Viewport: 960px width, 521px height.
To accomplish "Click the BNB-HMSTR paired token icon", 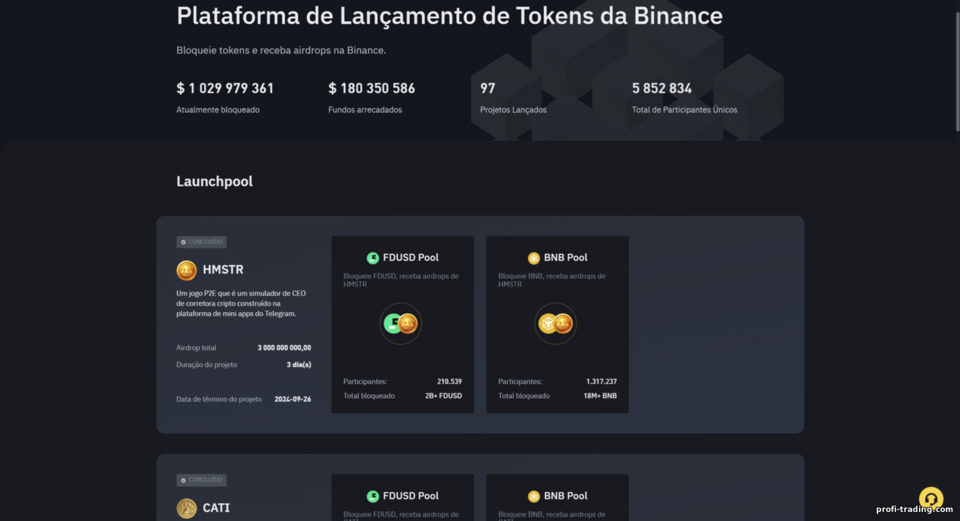I will tap(555, 323).
